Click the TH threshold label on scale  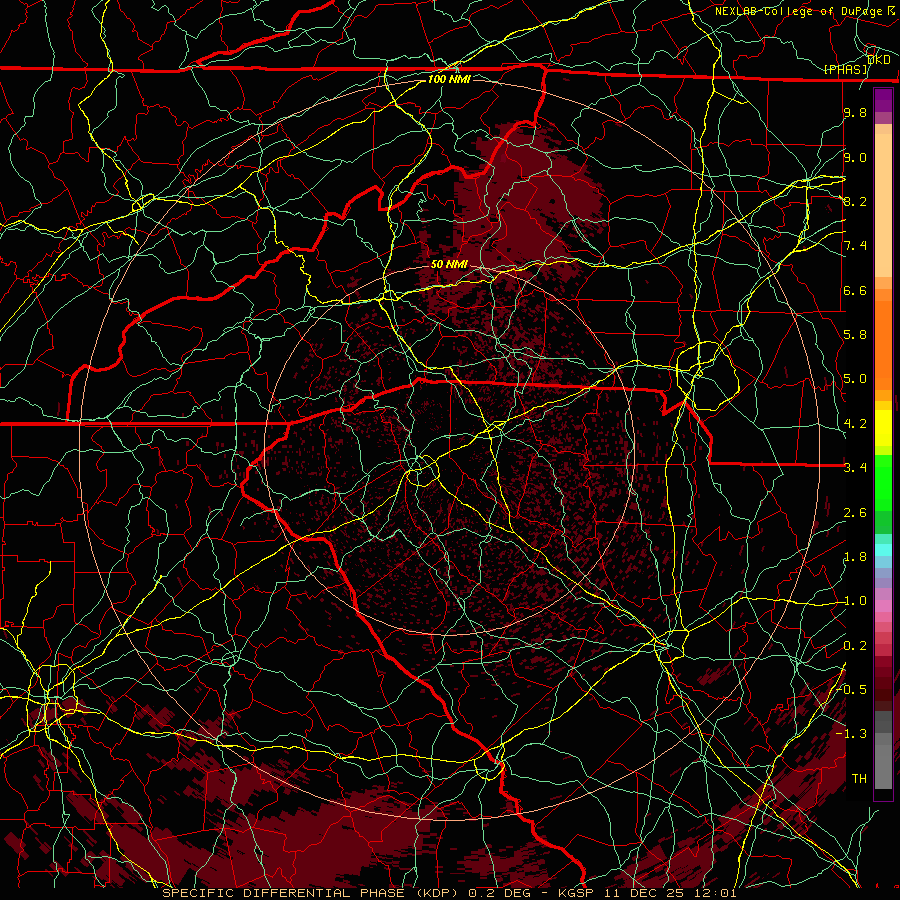pyautogui.click(x=859, y=779)
